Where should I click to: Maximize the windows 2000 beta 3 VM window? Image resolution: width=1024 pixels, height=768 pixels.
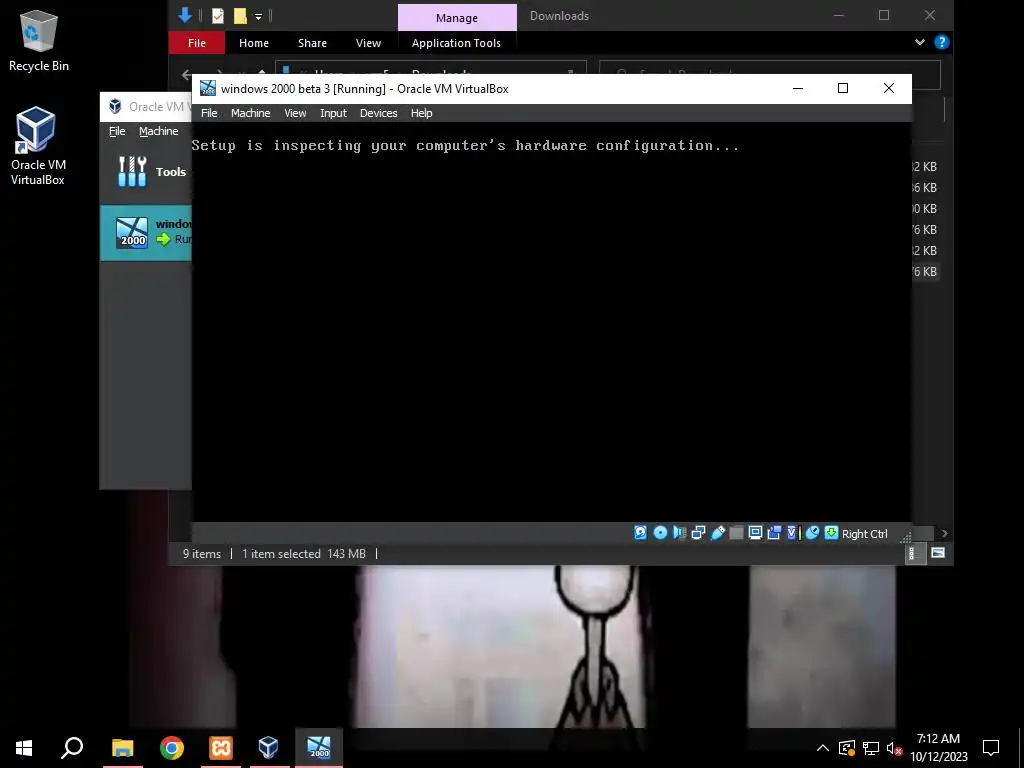843,88
